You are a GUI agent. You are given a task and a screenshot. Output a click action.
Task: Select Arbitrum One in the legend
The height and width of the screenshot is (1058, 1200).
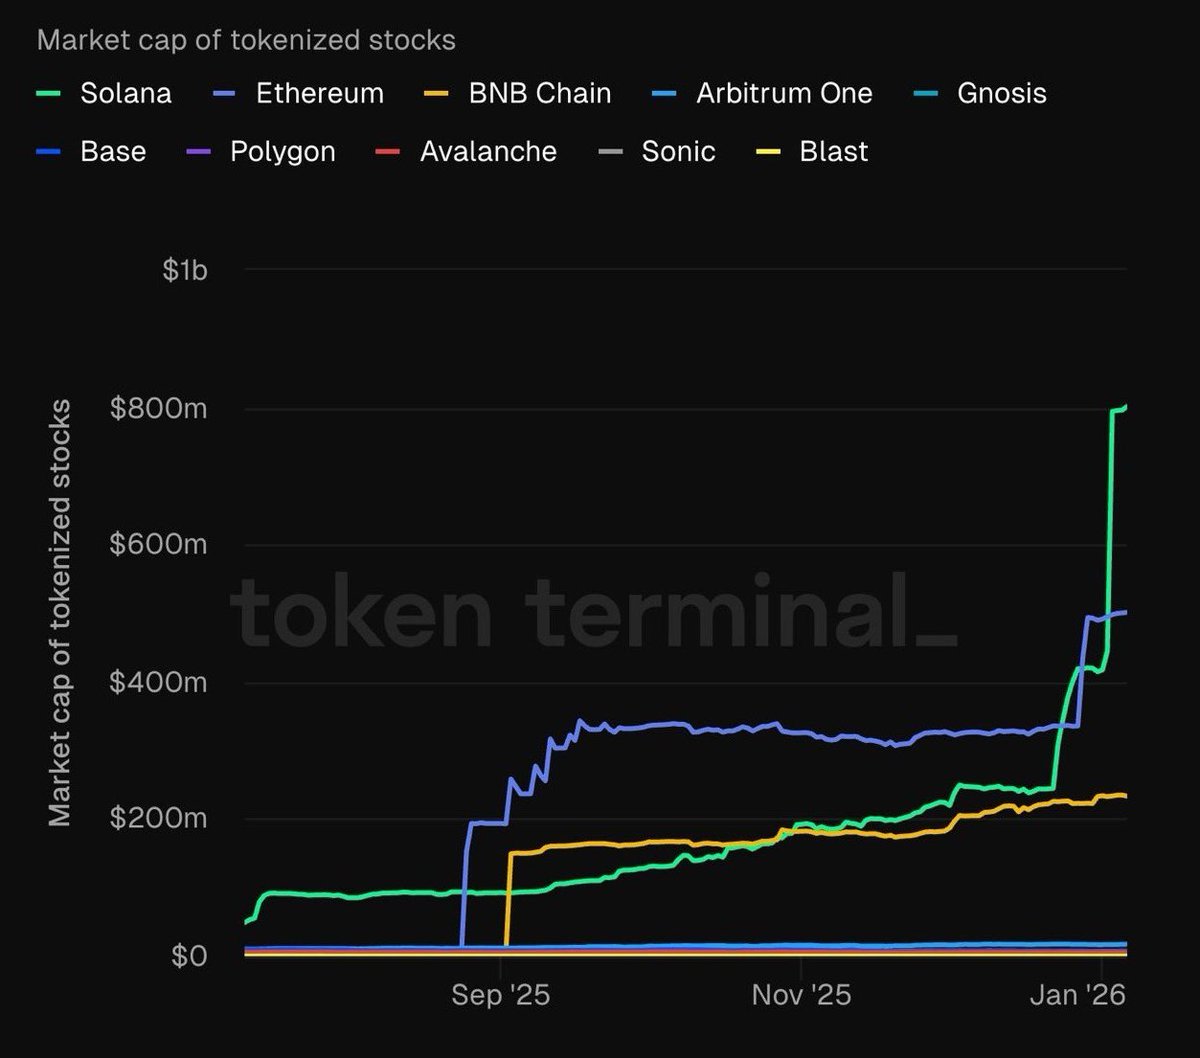coord(784,94)
